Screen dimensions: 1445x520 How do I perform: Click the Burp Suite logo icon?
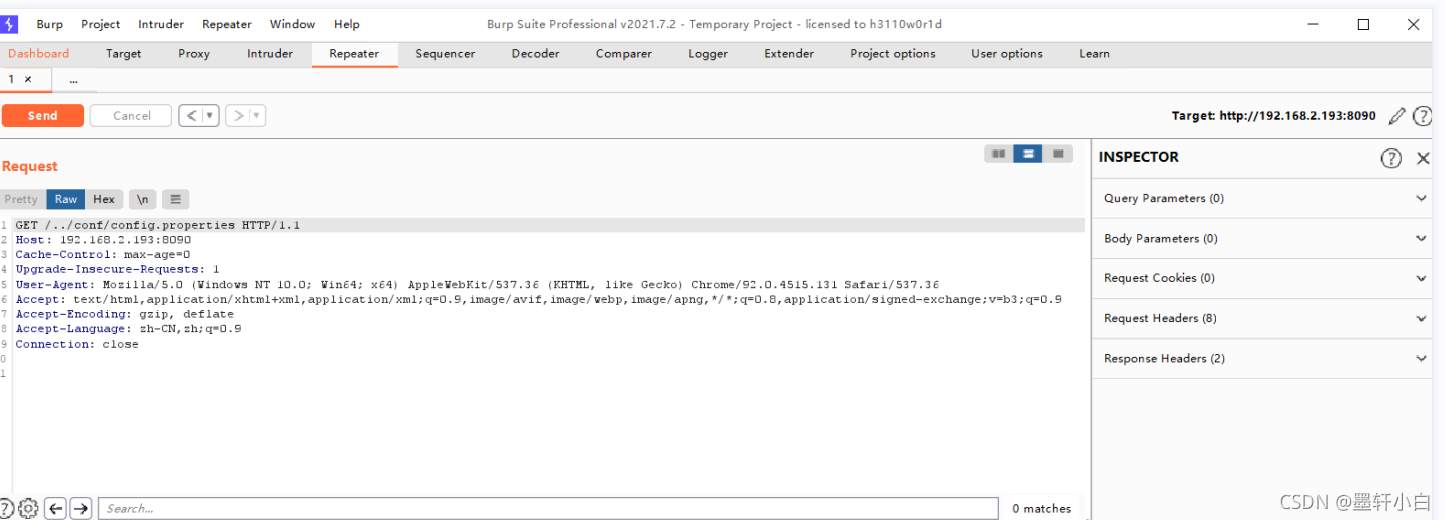(9, 24)
